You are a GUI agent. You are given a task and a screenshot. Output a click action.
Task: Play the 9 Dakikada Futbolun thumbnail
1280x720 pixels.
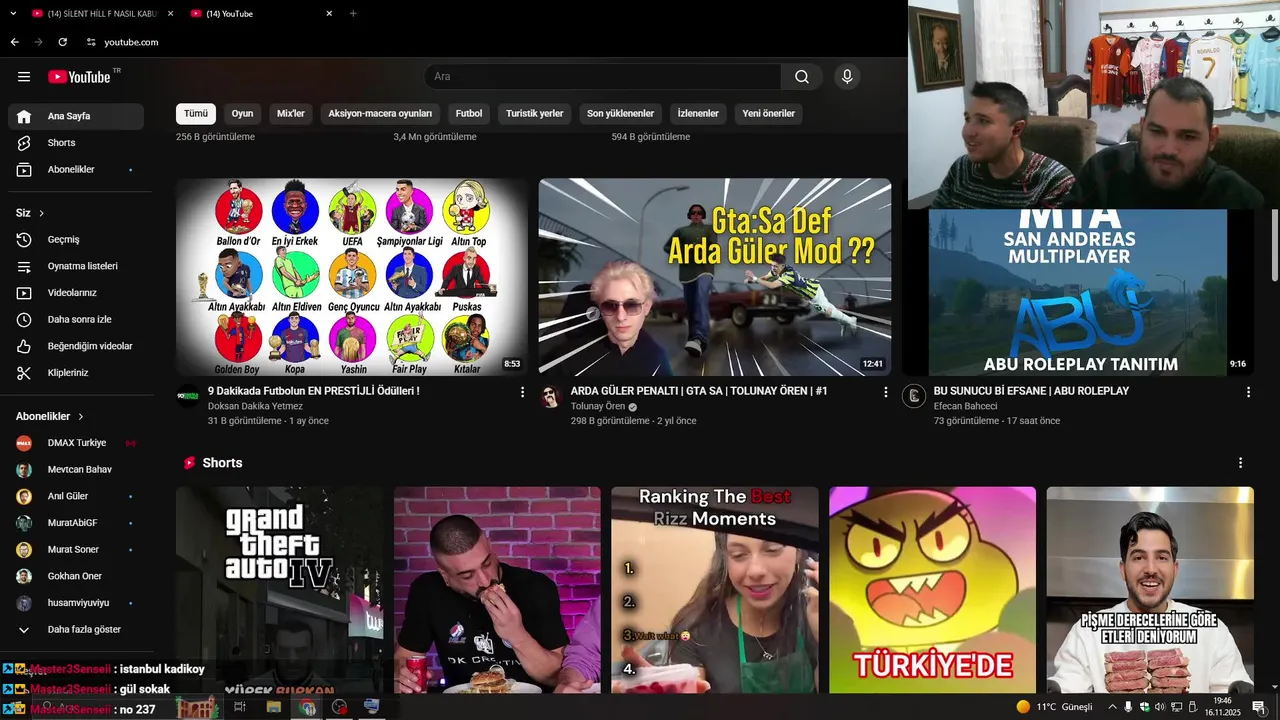[352, 277]
